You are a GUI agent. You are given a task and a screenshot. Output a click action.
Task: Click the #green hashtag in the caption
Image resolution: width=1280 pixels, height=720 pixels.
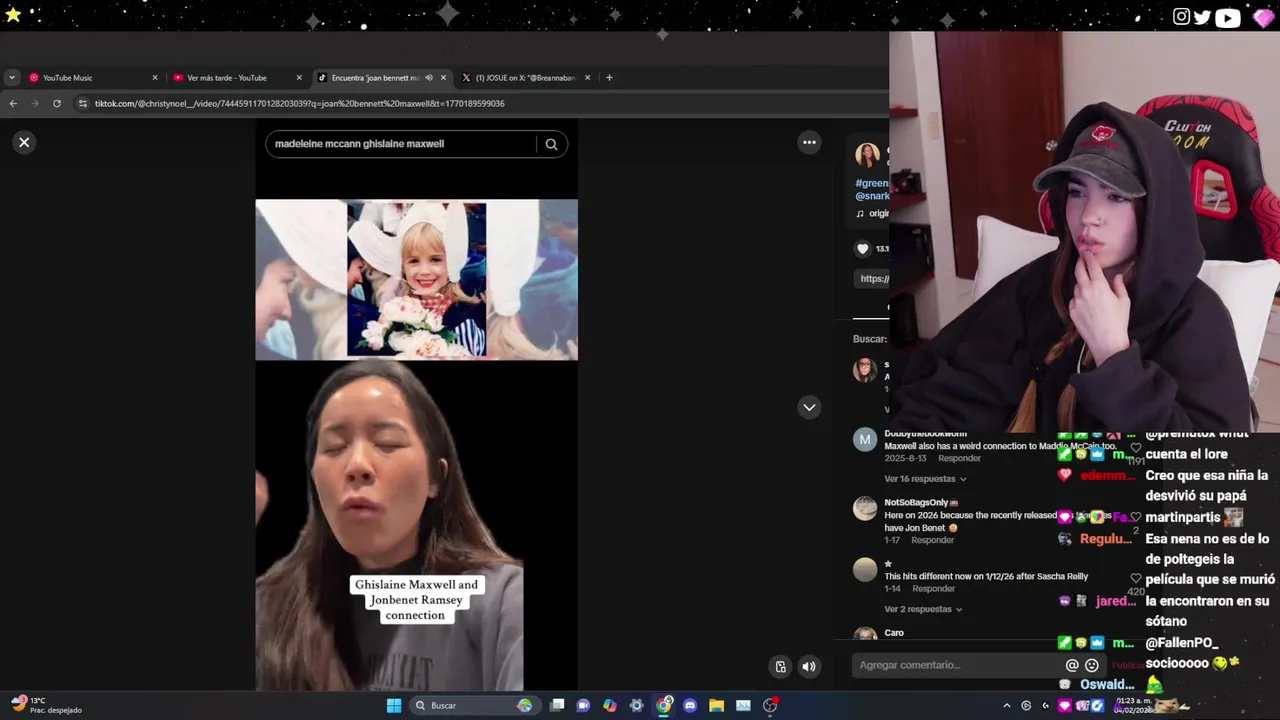coord(872,184)
